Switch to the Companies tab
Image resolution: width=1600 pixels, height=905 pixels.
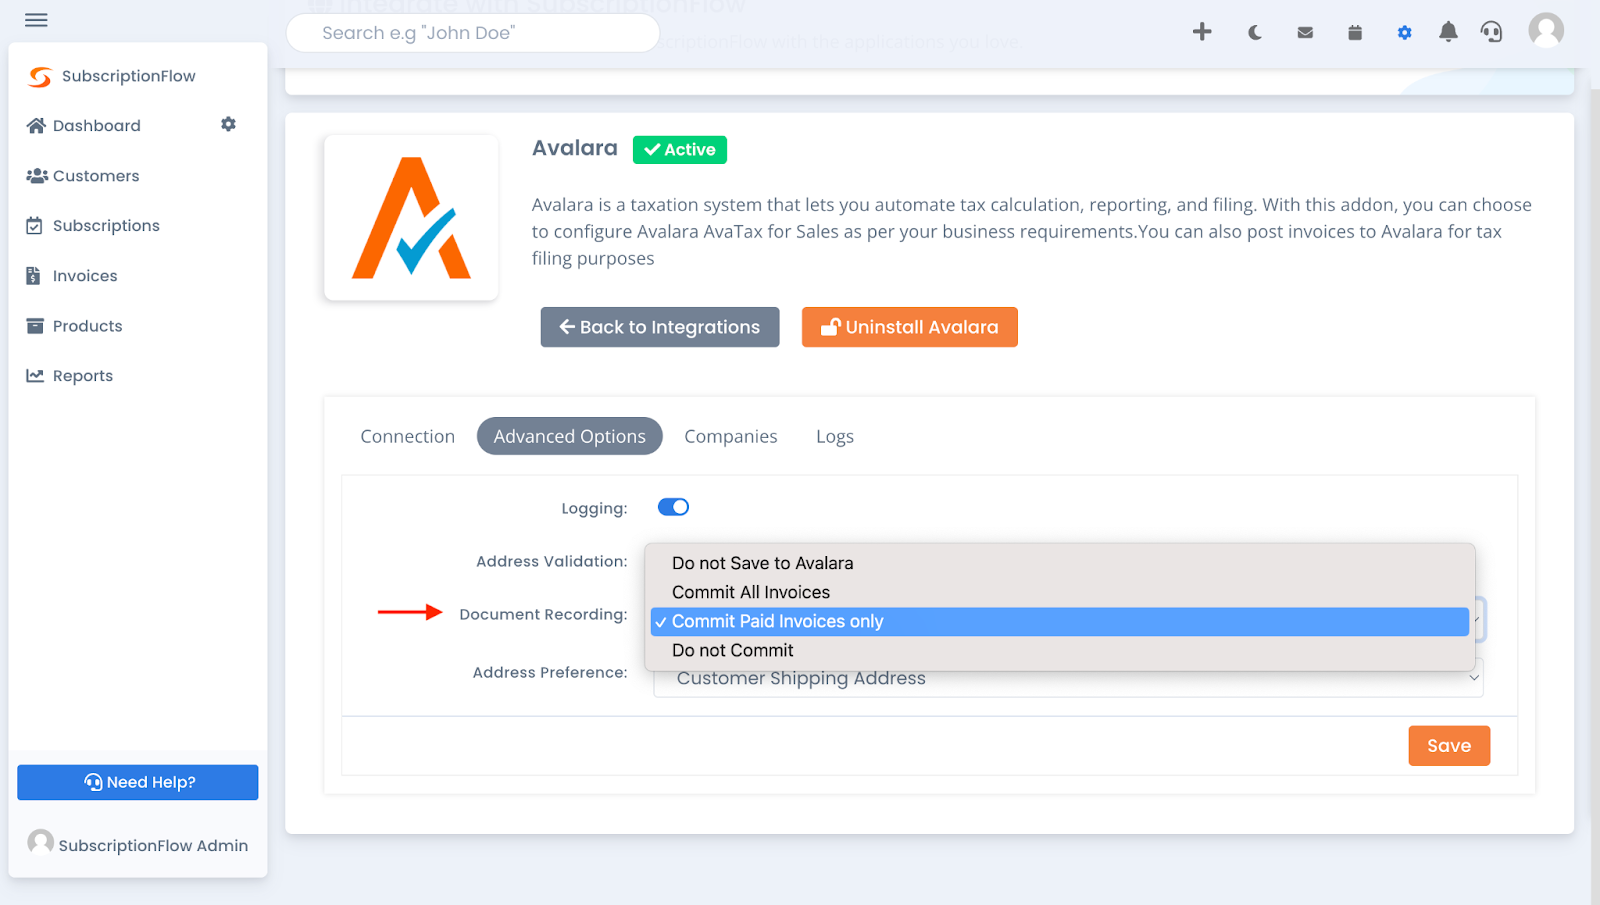coord(731,436)
